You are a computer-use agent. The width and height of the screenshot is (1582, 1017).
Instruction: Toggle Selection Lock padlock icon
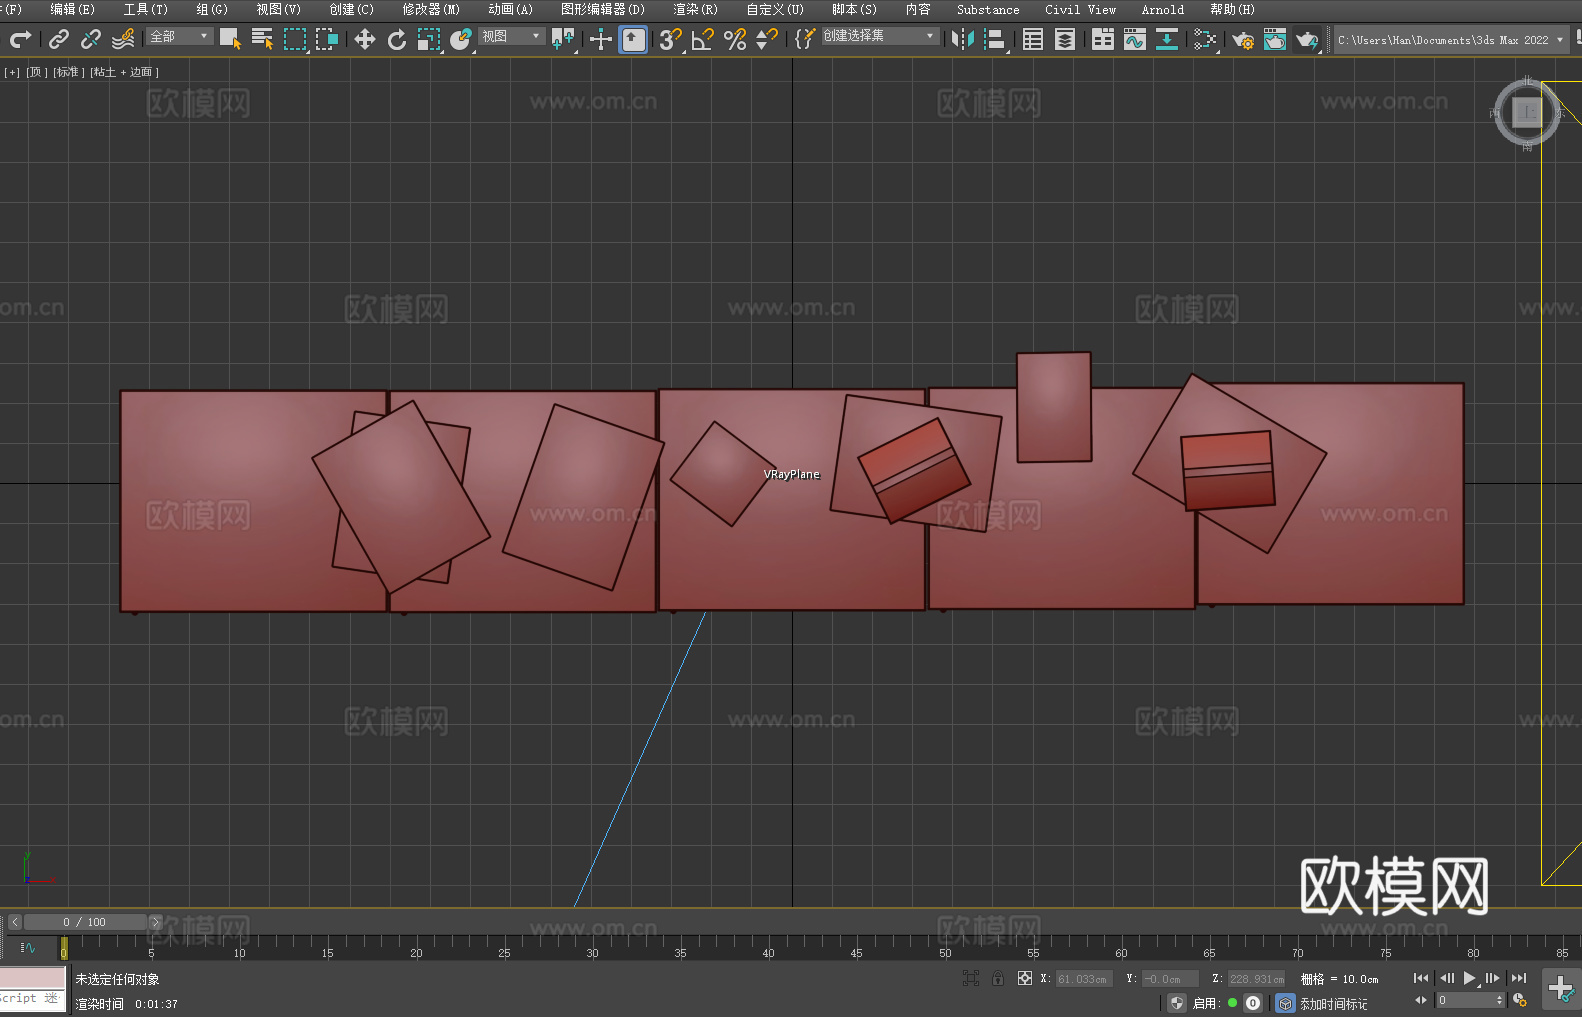(x=998, y=978)
